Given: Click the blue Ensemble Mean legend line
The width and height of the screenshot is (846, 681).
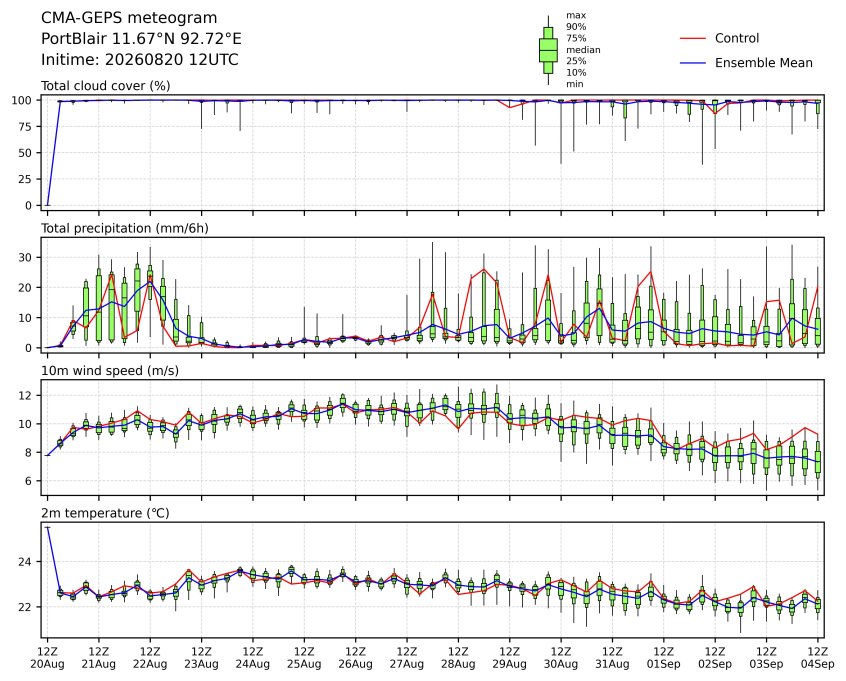Looking at the screenshot, I should pyautogui.click(x=693, y=63).
